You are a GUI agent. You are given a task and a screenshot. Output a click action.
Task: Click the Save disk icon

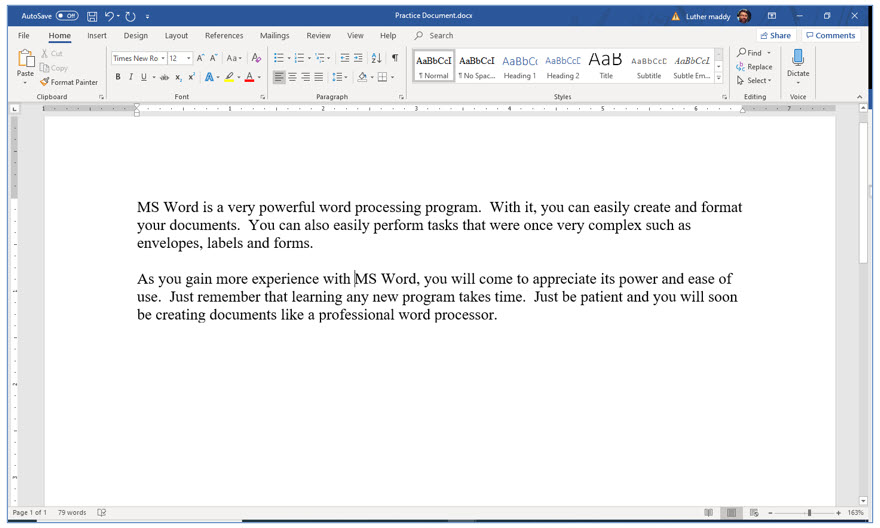point(92,16)
